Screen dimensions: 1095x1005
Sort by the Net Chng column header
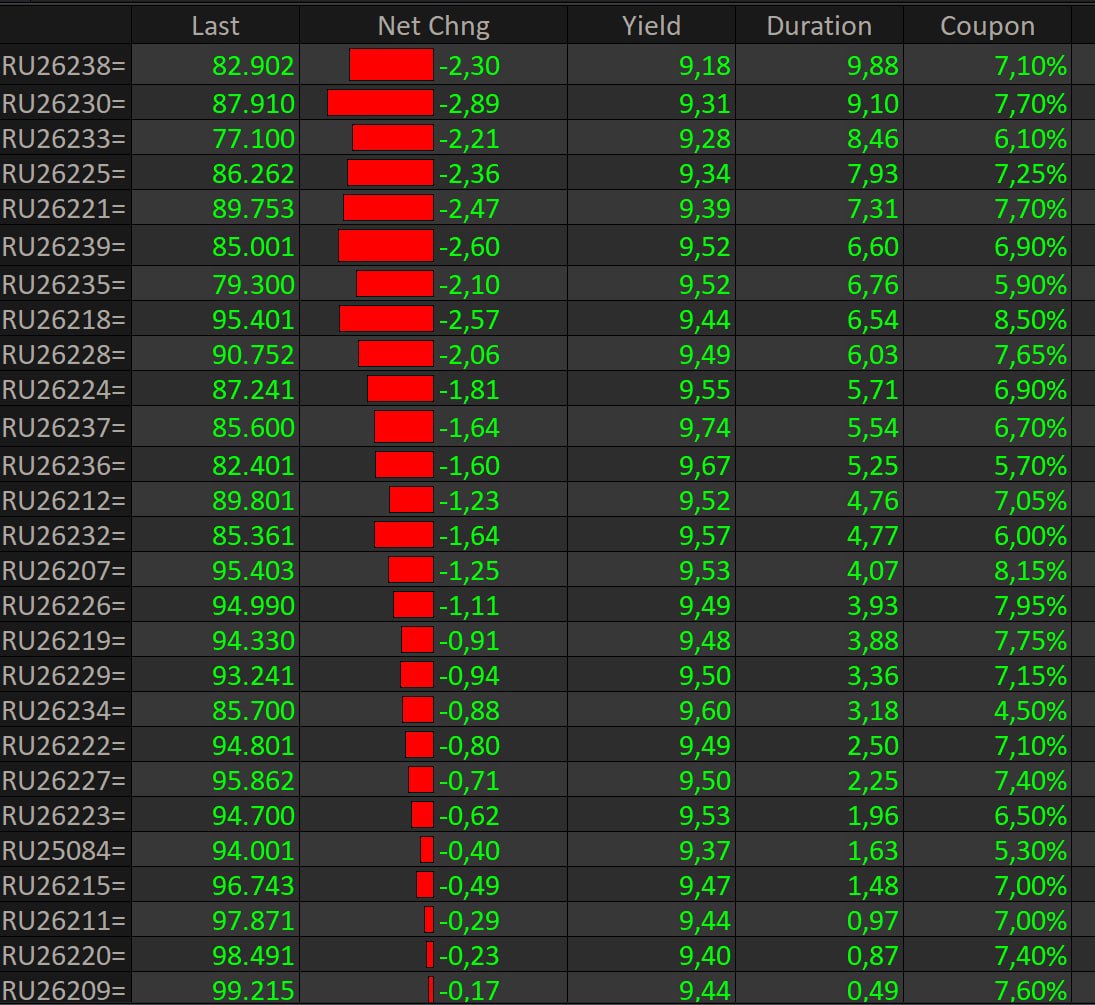(x=433, y=26)
